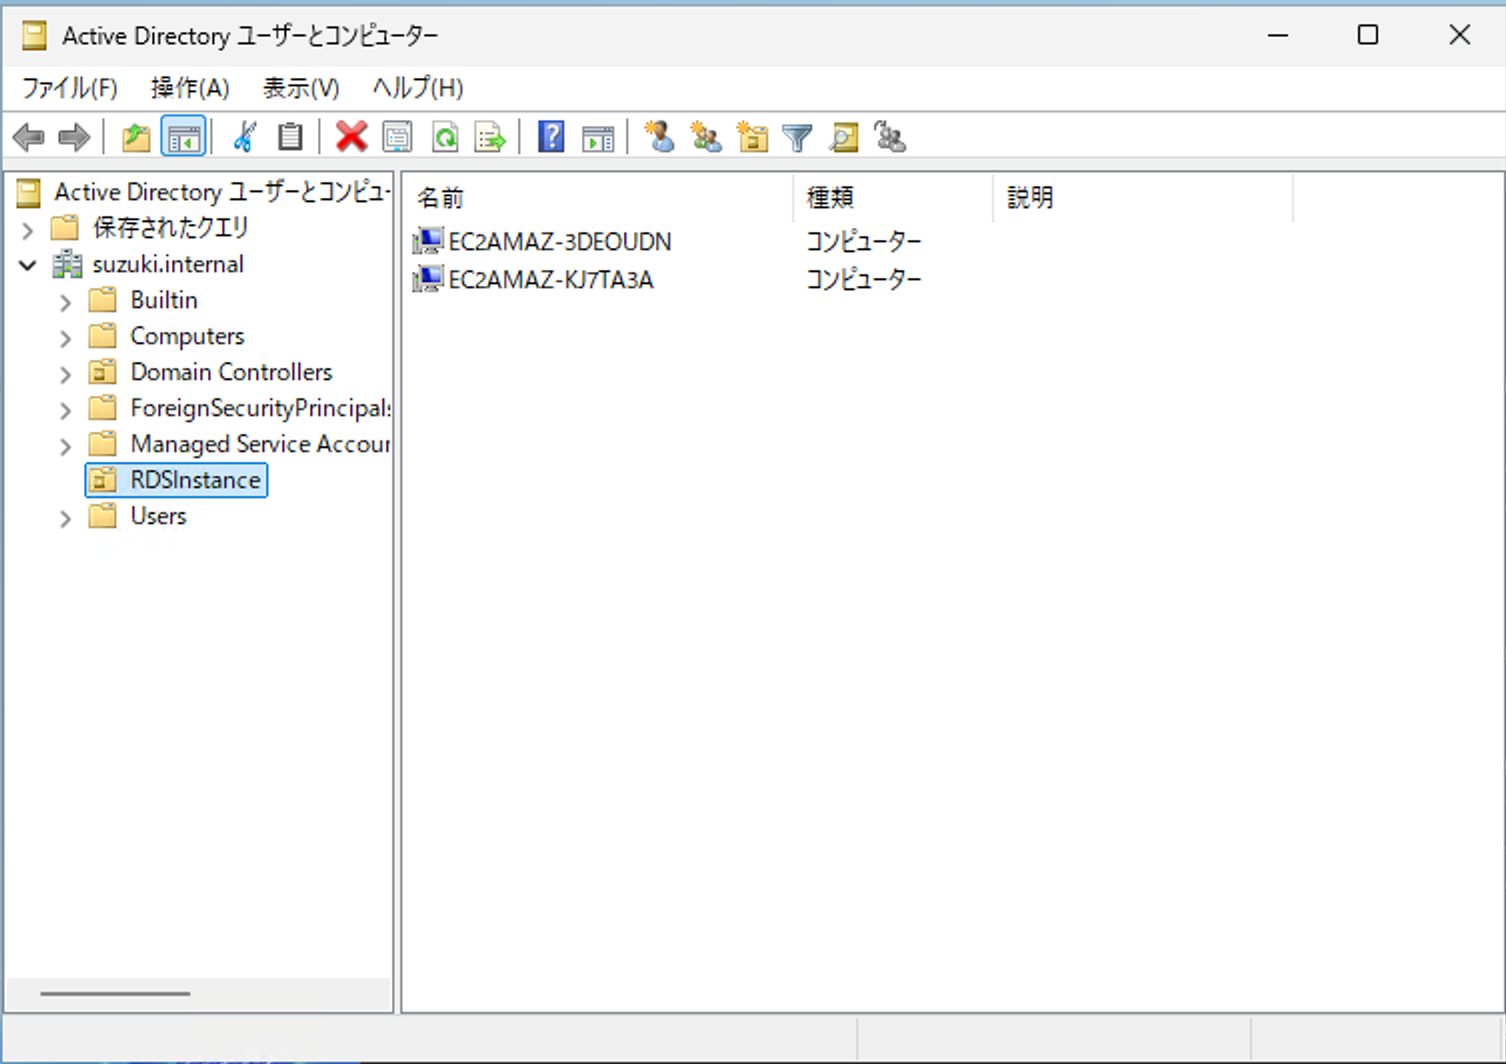Open the 表示(V) menu
1506x1064 pixels.
pyautogui.click(x=300, y=88)
